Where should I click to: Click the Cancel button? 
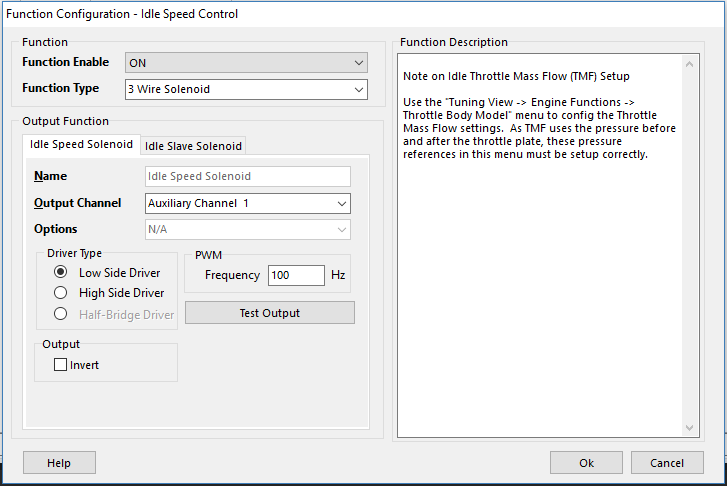[667, 463]
